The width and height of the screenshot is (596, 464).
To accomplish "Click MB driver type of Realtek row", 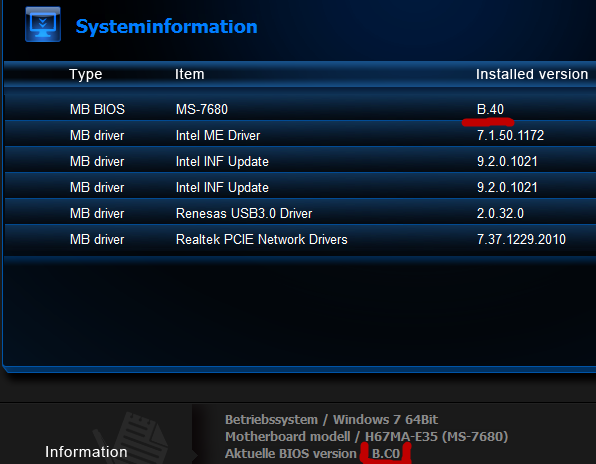I will [x=97, y=239].
